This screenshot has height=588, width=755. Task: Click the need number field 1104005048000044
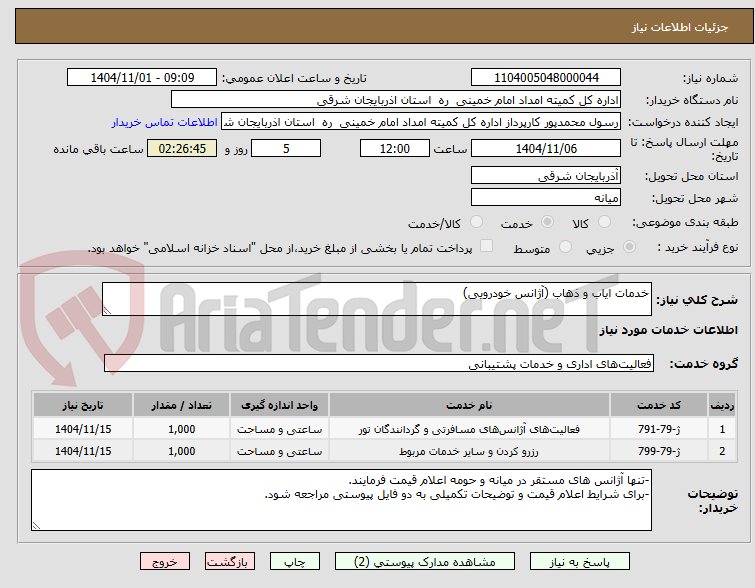coord(546,78)
